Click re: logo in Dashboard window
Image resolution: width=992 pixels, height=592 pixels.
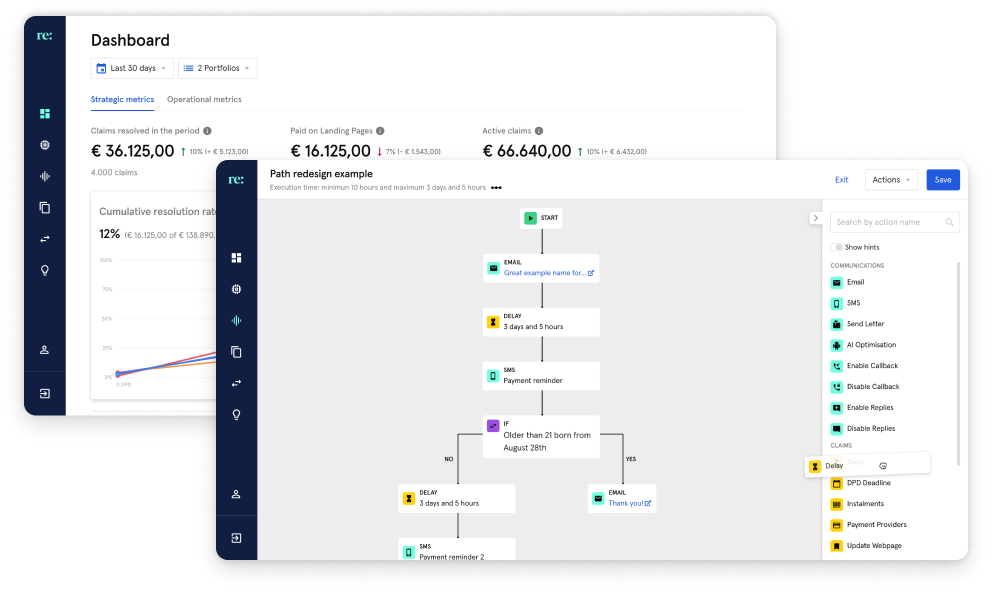coord(44,35)
